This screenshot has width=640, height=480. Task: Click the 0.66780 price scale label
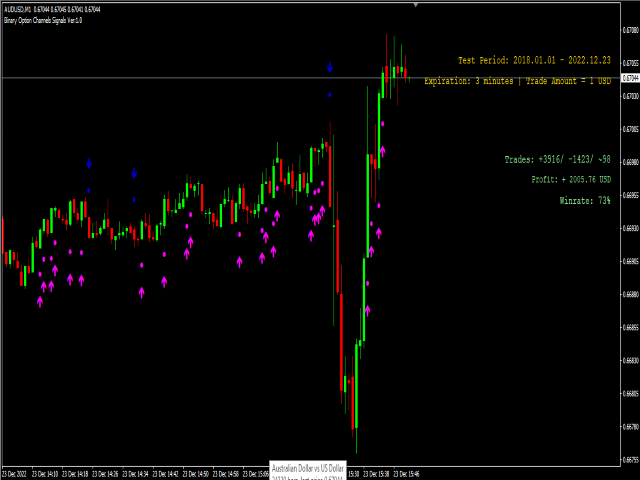630,427
